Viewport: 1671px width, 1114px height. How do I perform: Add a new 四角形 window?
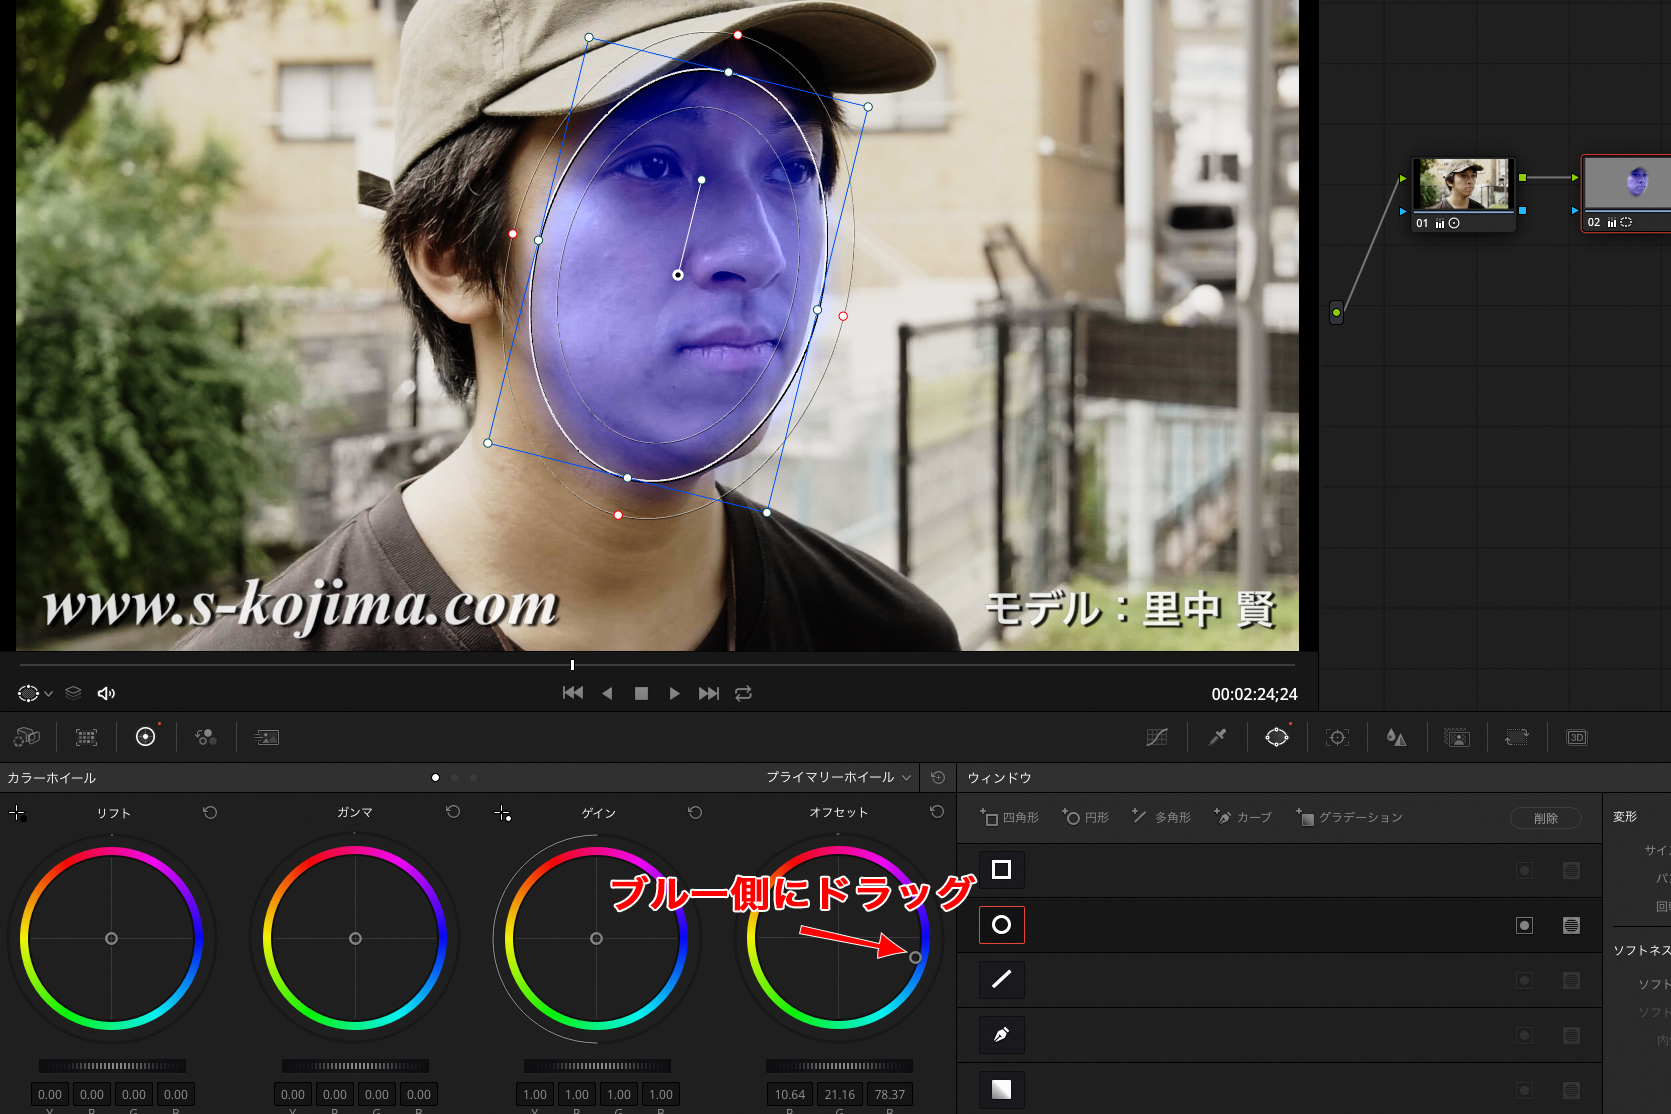pyautogui.click(x=1010, y=817)
